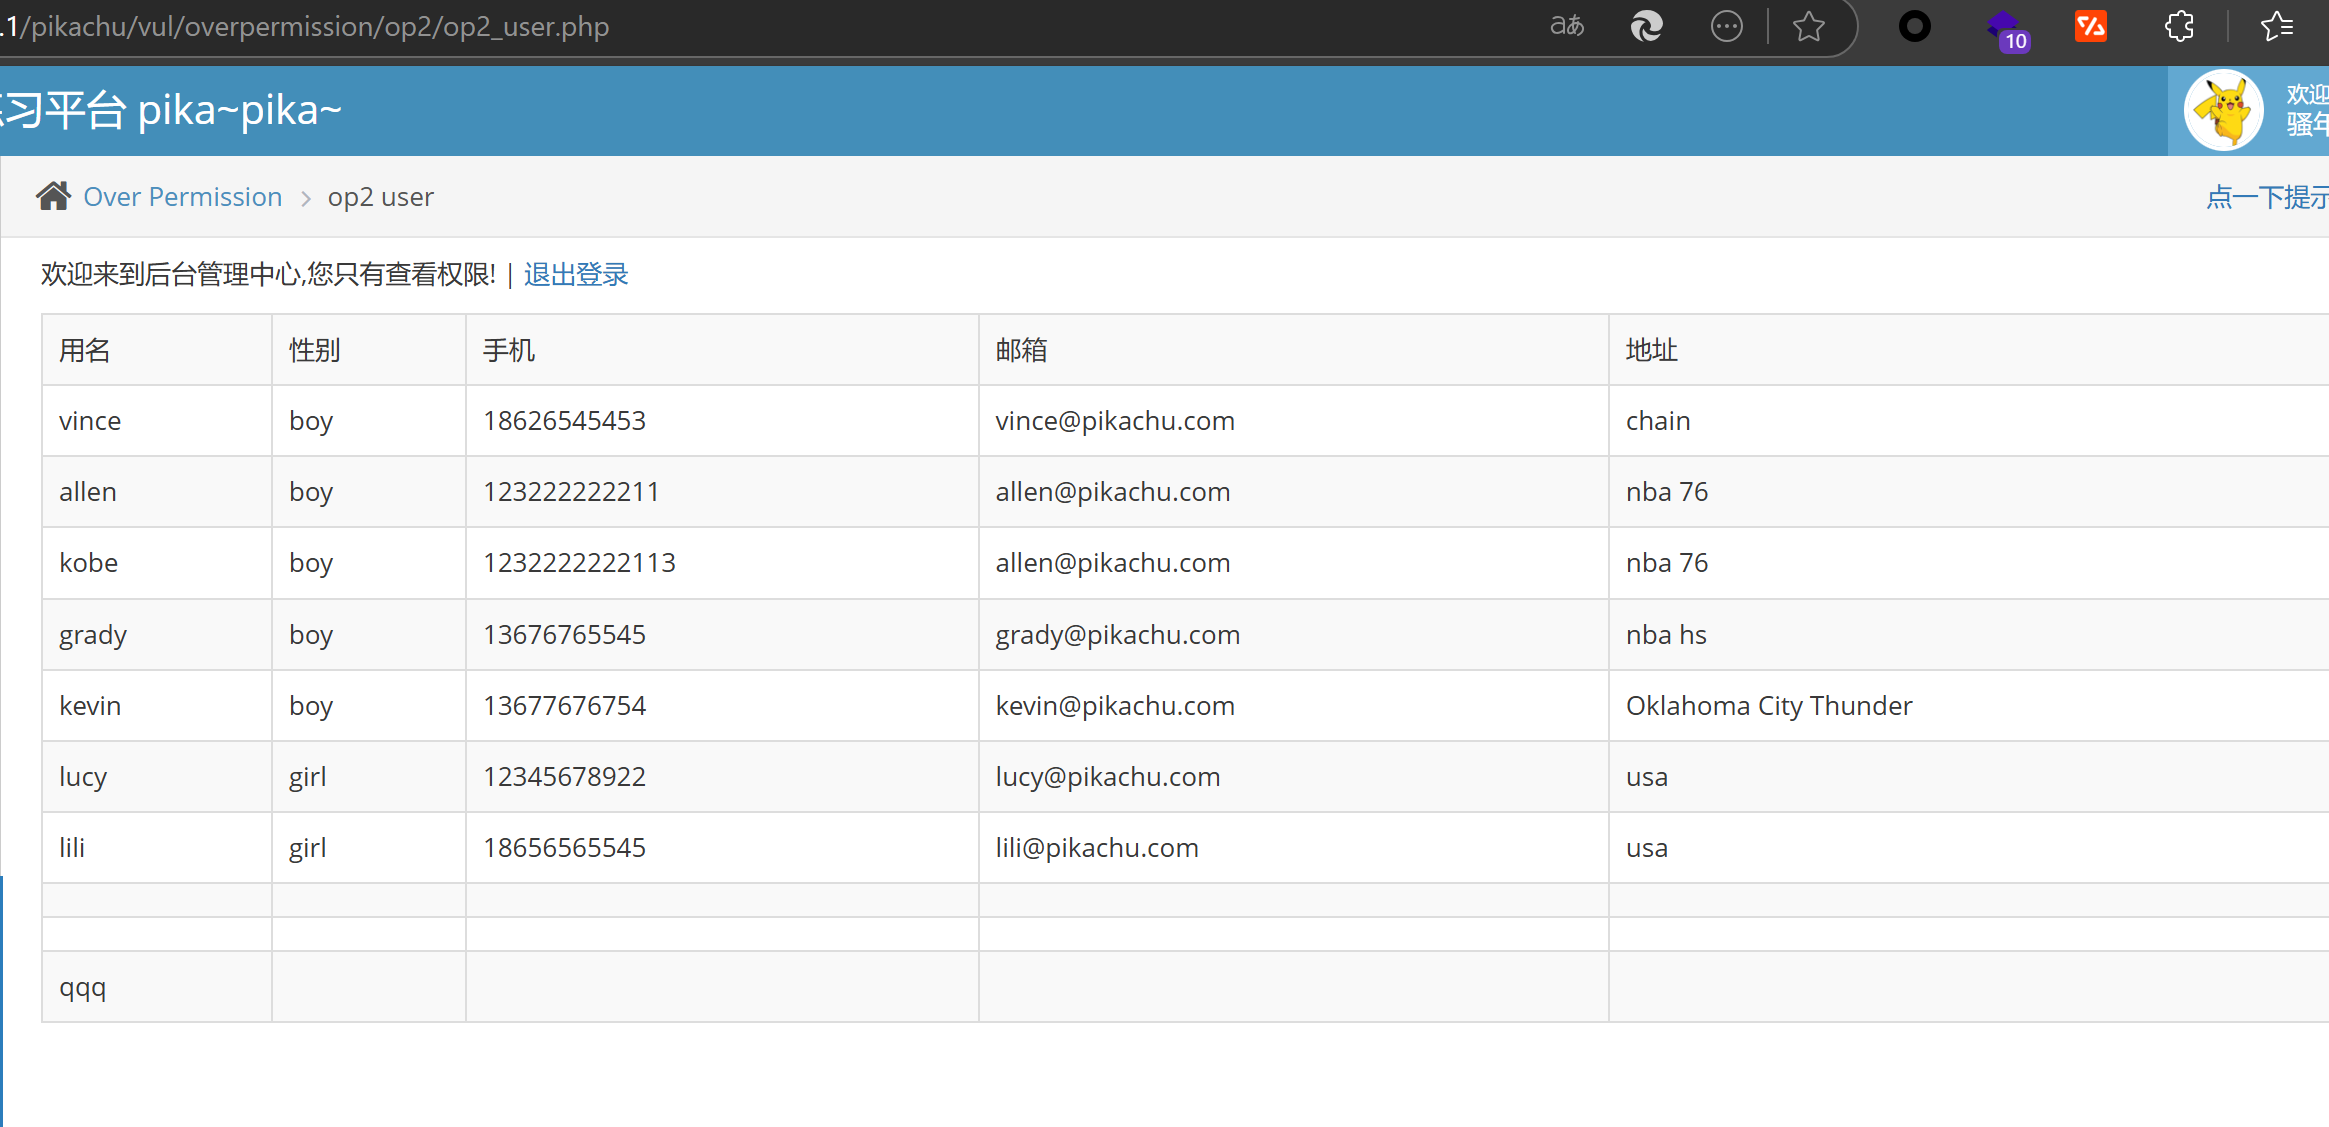This screenshot has width=2329, height=1127.
Task: Open the Extensions puzzle-piece menu
Action: tap(2179, 26)
